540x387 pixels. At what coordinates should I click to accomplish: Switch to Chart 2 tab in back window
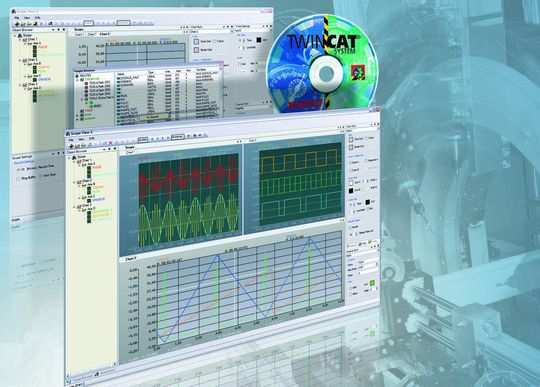pyautogui.click(x=92, y=34)
